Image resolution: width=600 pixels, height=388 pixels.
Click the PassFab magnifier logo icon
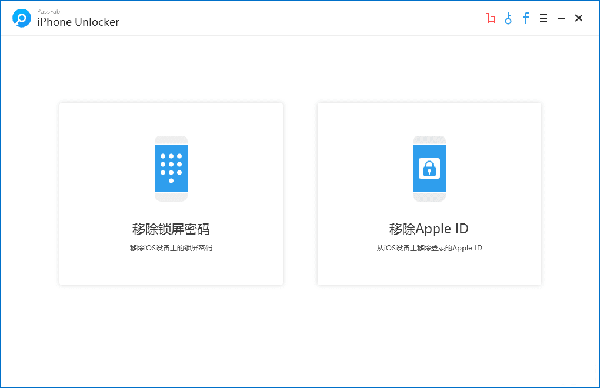(x=21, y=18)
